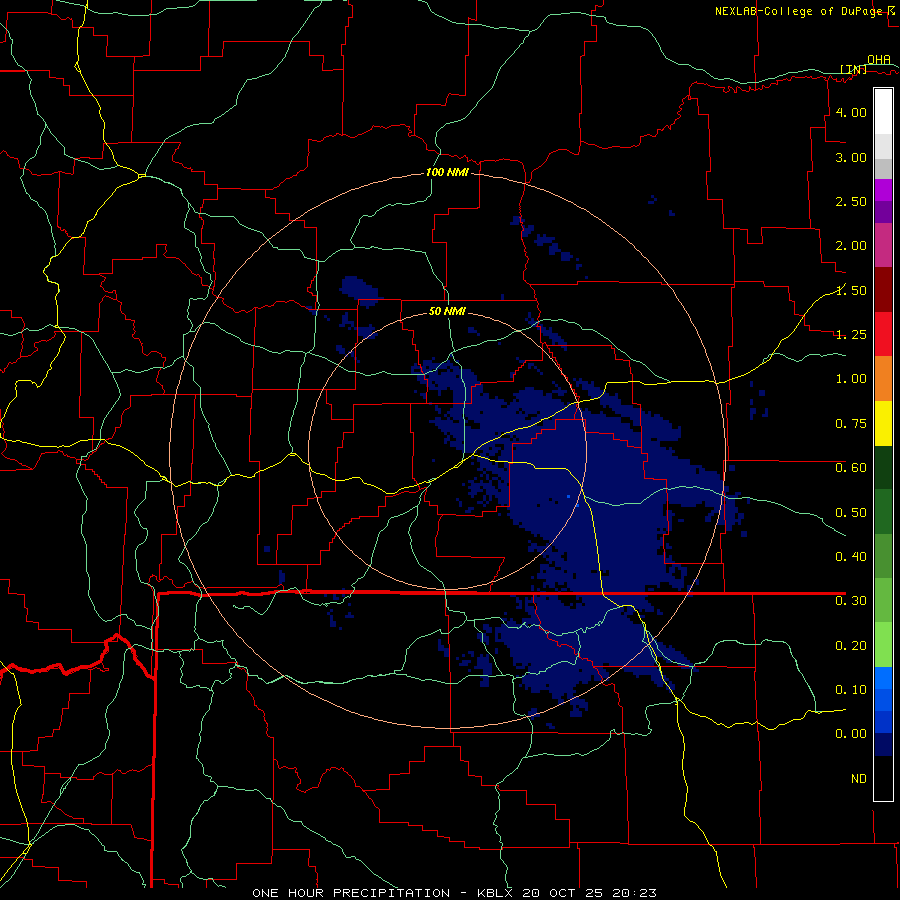Click the 2.00 legend value
900x900 pixels.
pos(851,246)
